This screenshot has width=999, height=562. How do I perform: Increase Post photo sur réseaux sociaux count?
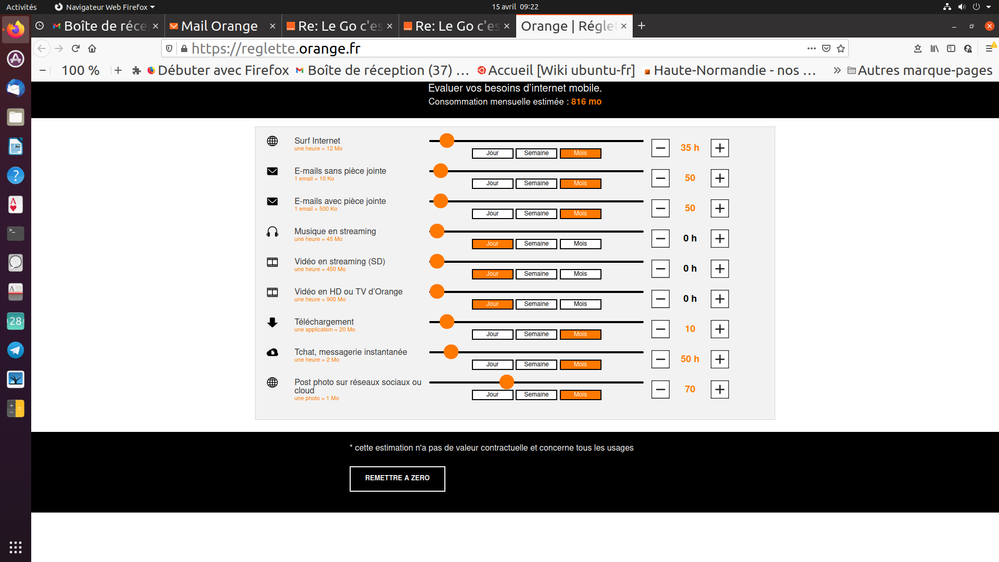click(719, 389)
